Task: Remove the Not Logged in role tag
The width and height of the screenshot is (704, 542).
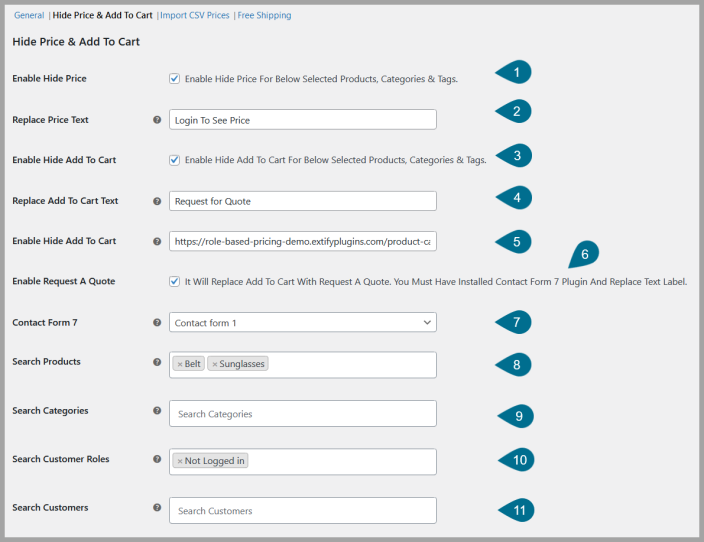Action: click(x=180, y=461)
